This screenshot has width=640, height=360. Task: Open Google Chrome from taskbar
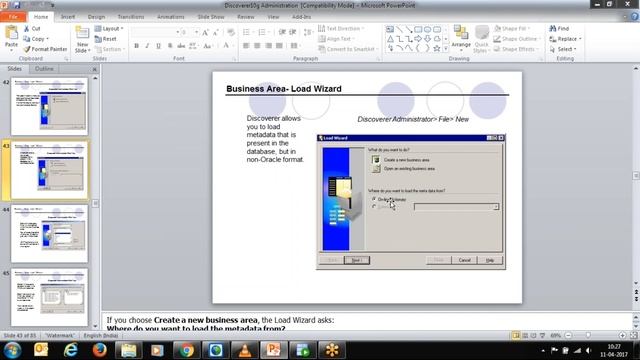point(187,350)
